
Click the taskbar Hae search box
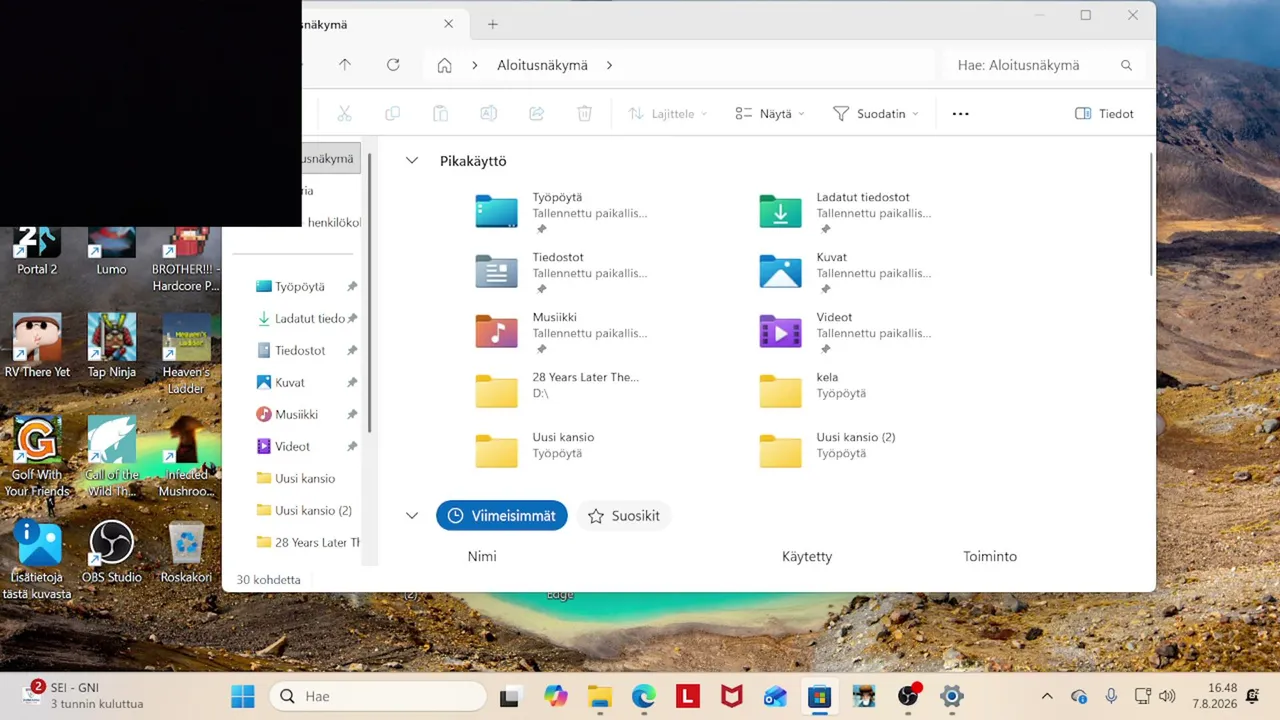click(378, 696)
